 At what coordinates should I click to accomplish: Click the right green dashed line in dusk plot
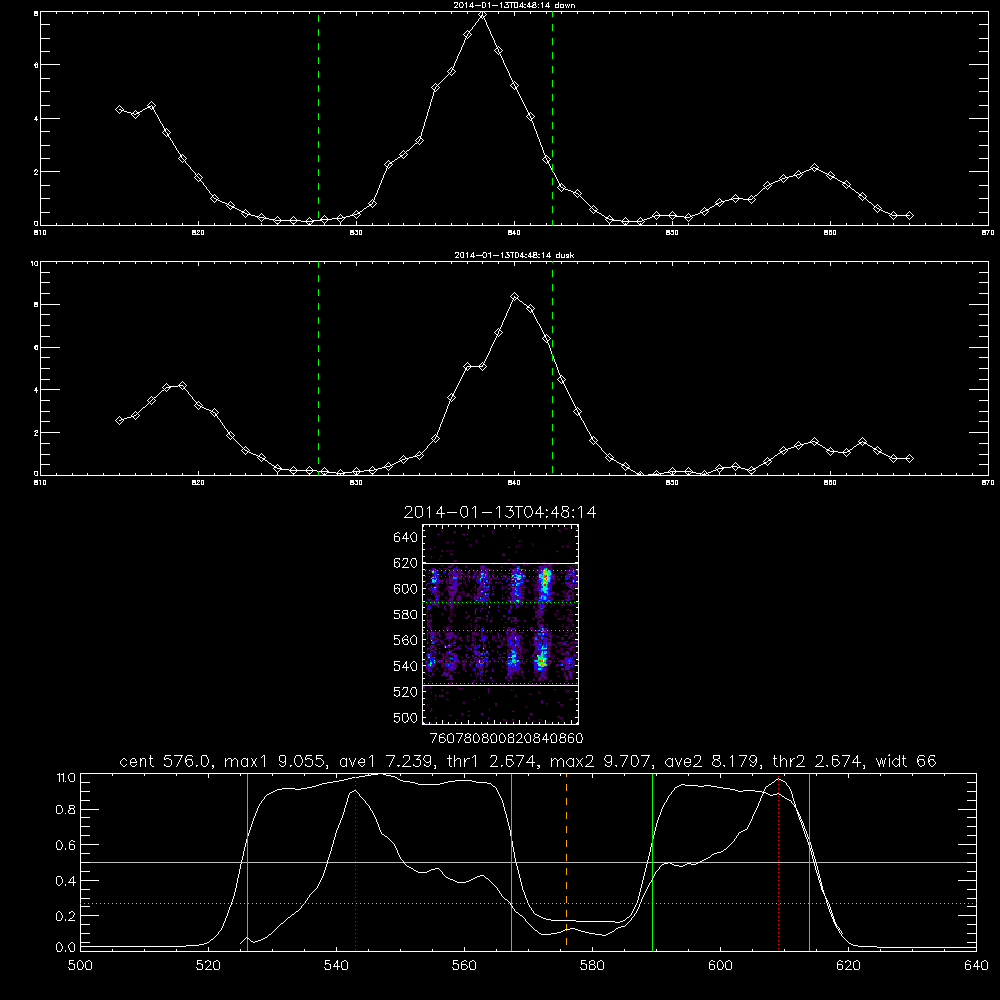pos(552,369)
